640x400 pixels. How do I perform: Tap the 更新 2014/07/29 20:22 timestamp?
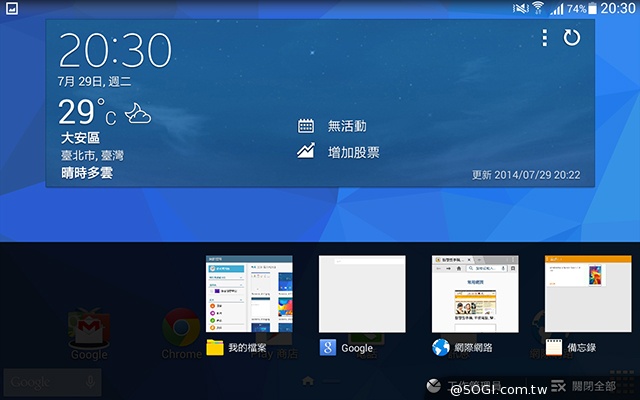click(x=526, y=175)
